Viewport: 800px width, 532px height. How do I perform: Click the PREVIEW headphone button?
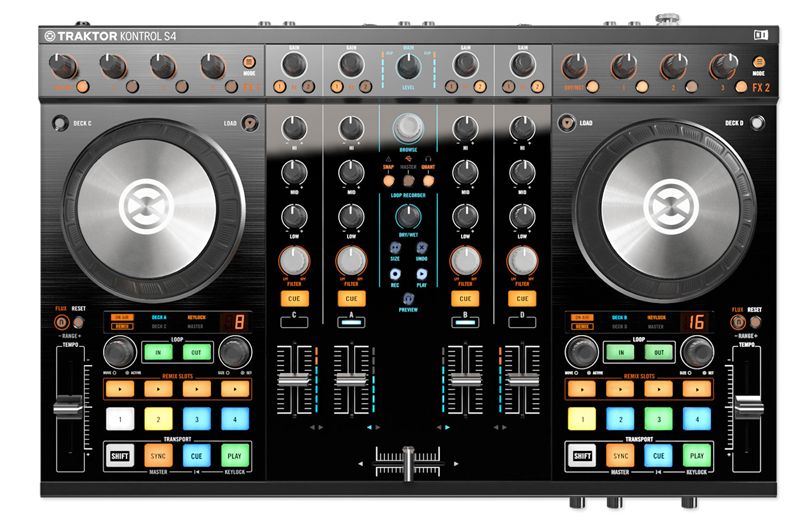[408, 299]
